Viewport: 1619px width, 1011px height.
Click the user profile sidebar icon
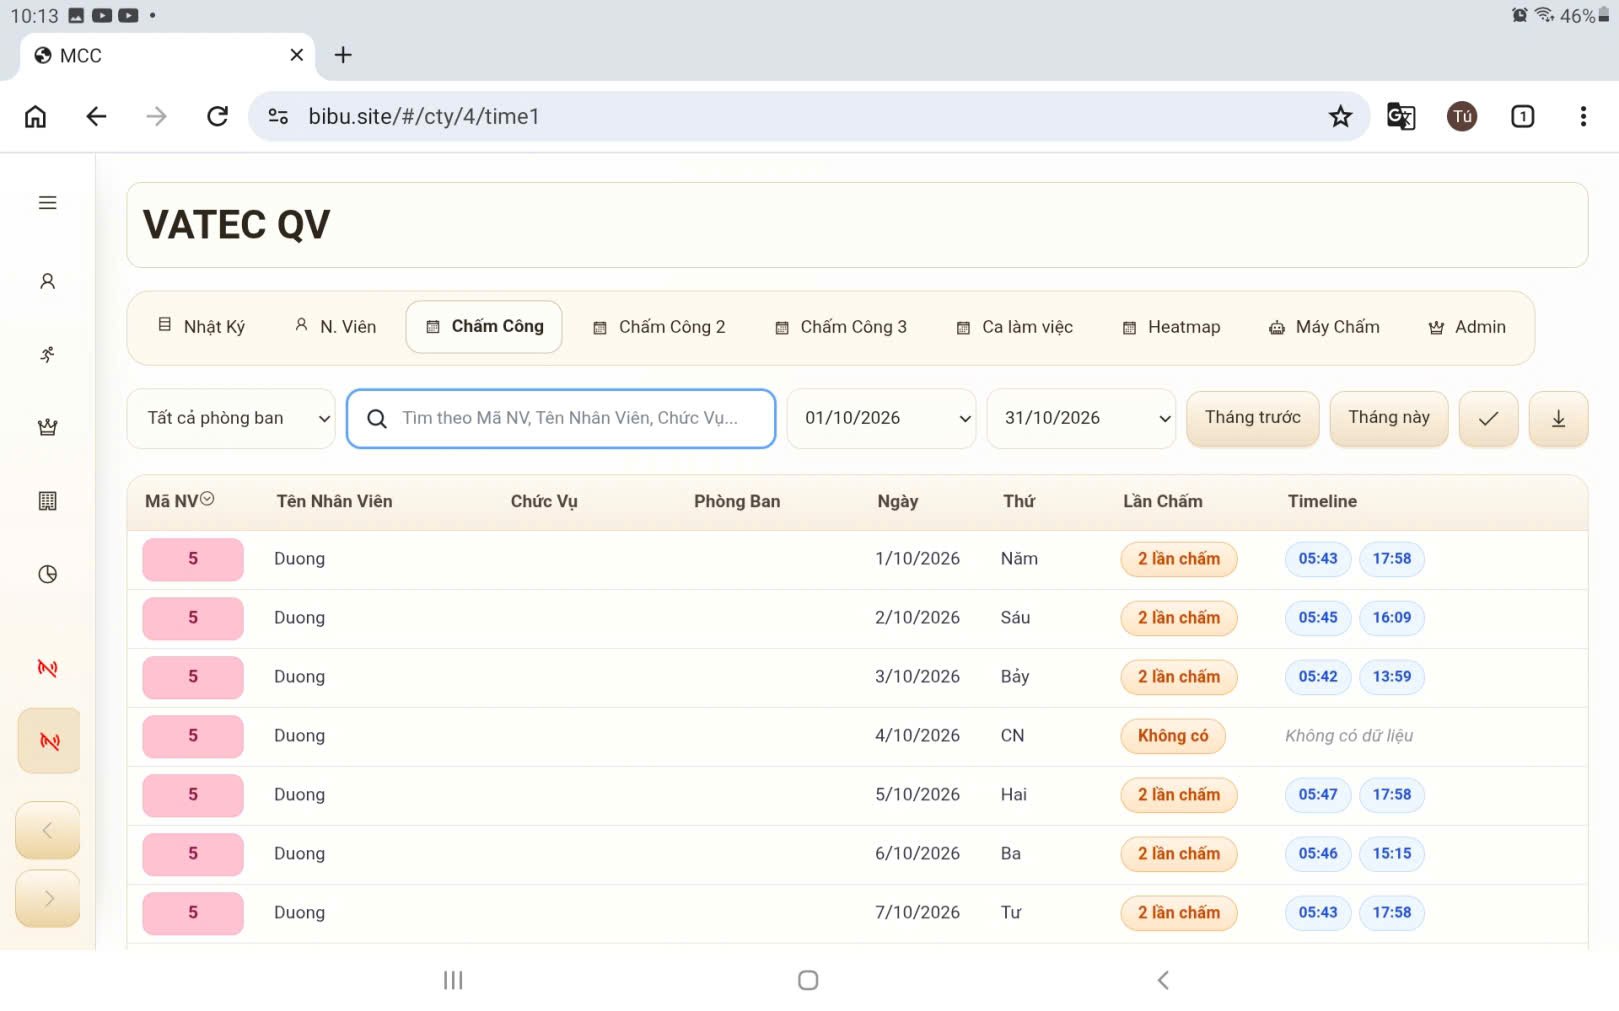(47, 282)
